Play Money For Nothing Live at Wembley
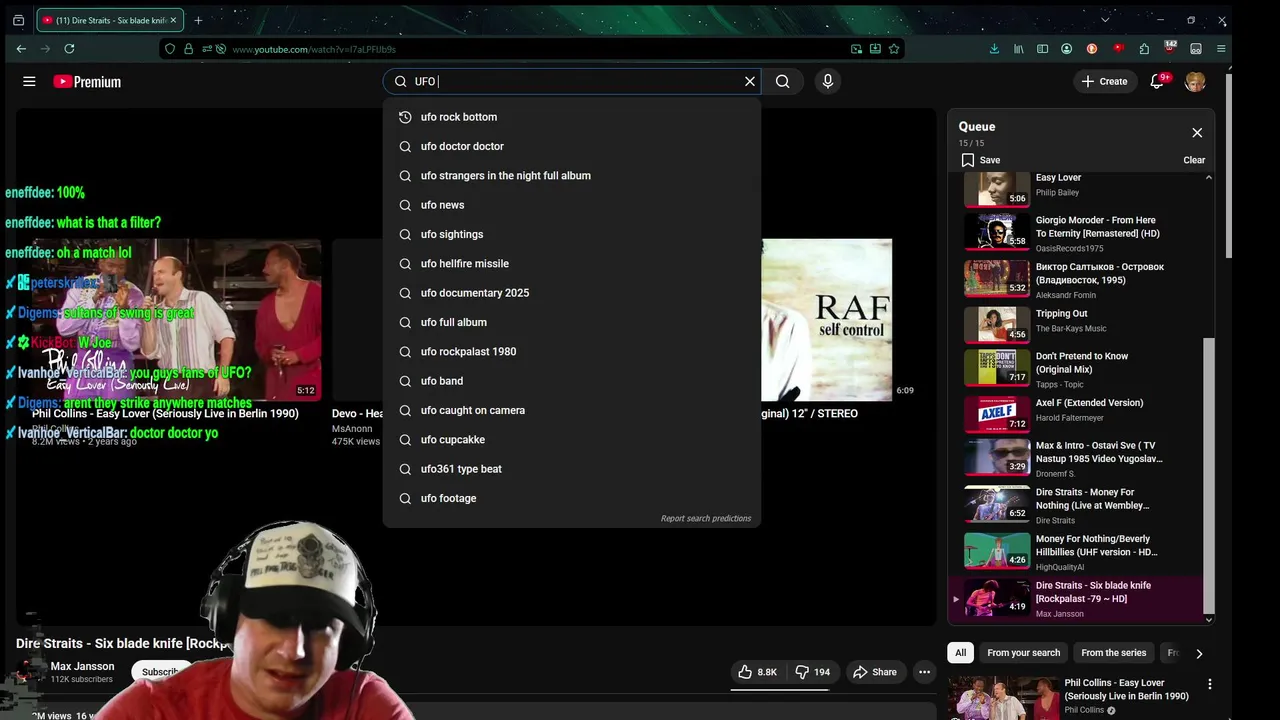Image resolution: width=1280 pixels, height=720 pixels. coord(1076,505)
